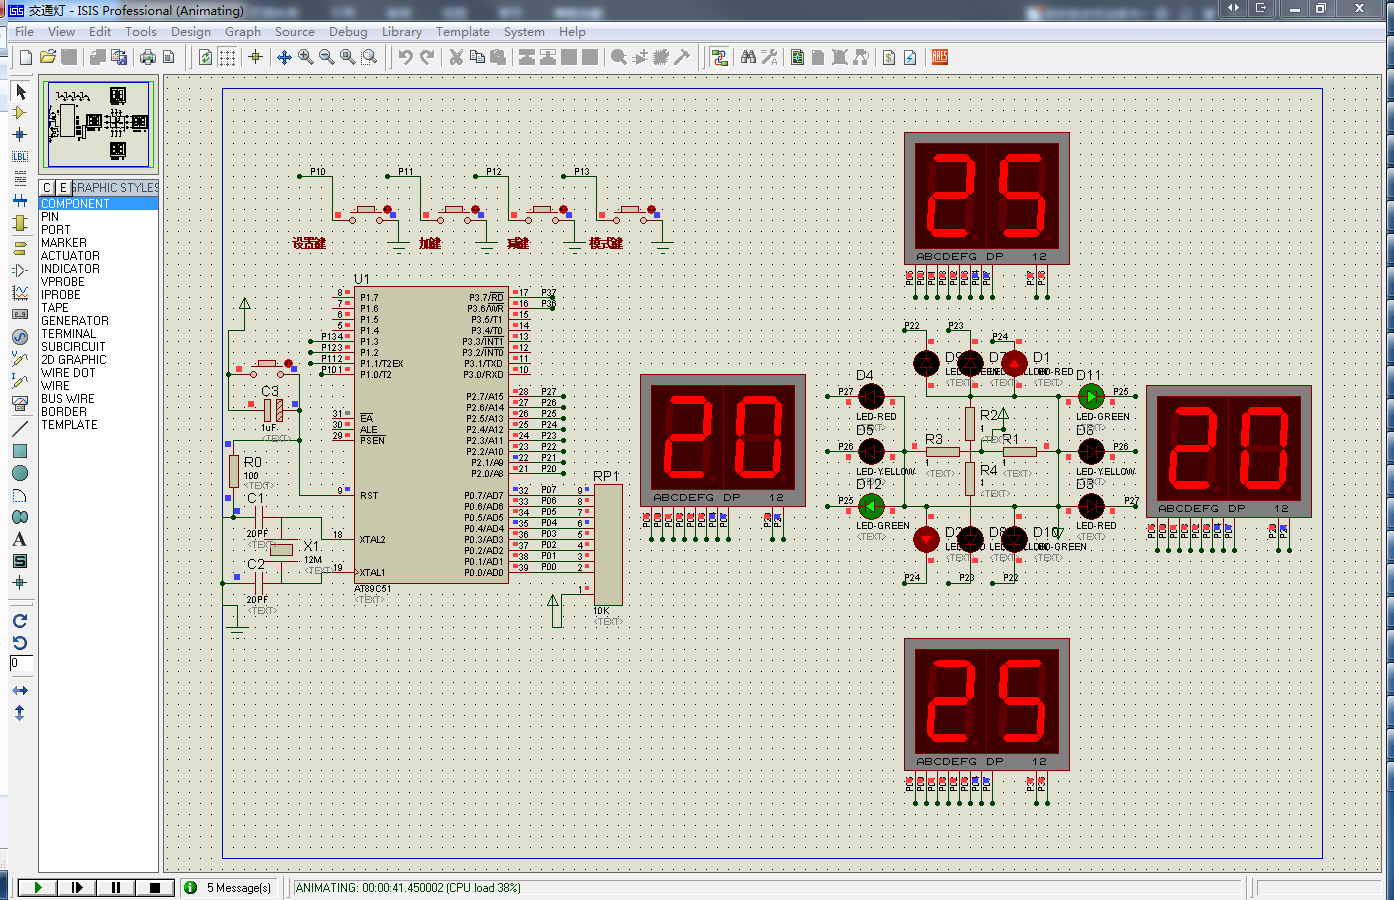Click the 5 Message(s) status indicator
Viewport: 1394px width, 900px height.
point(229,888)
